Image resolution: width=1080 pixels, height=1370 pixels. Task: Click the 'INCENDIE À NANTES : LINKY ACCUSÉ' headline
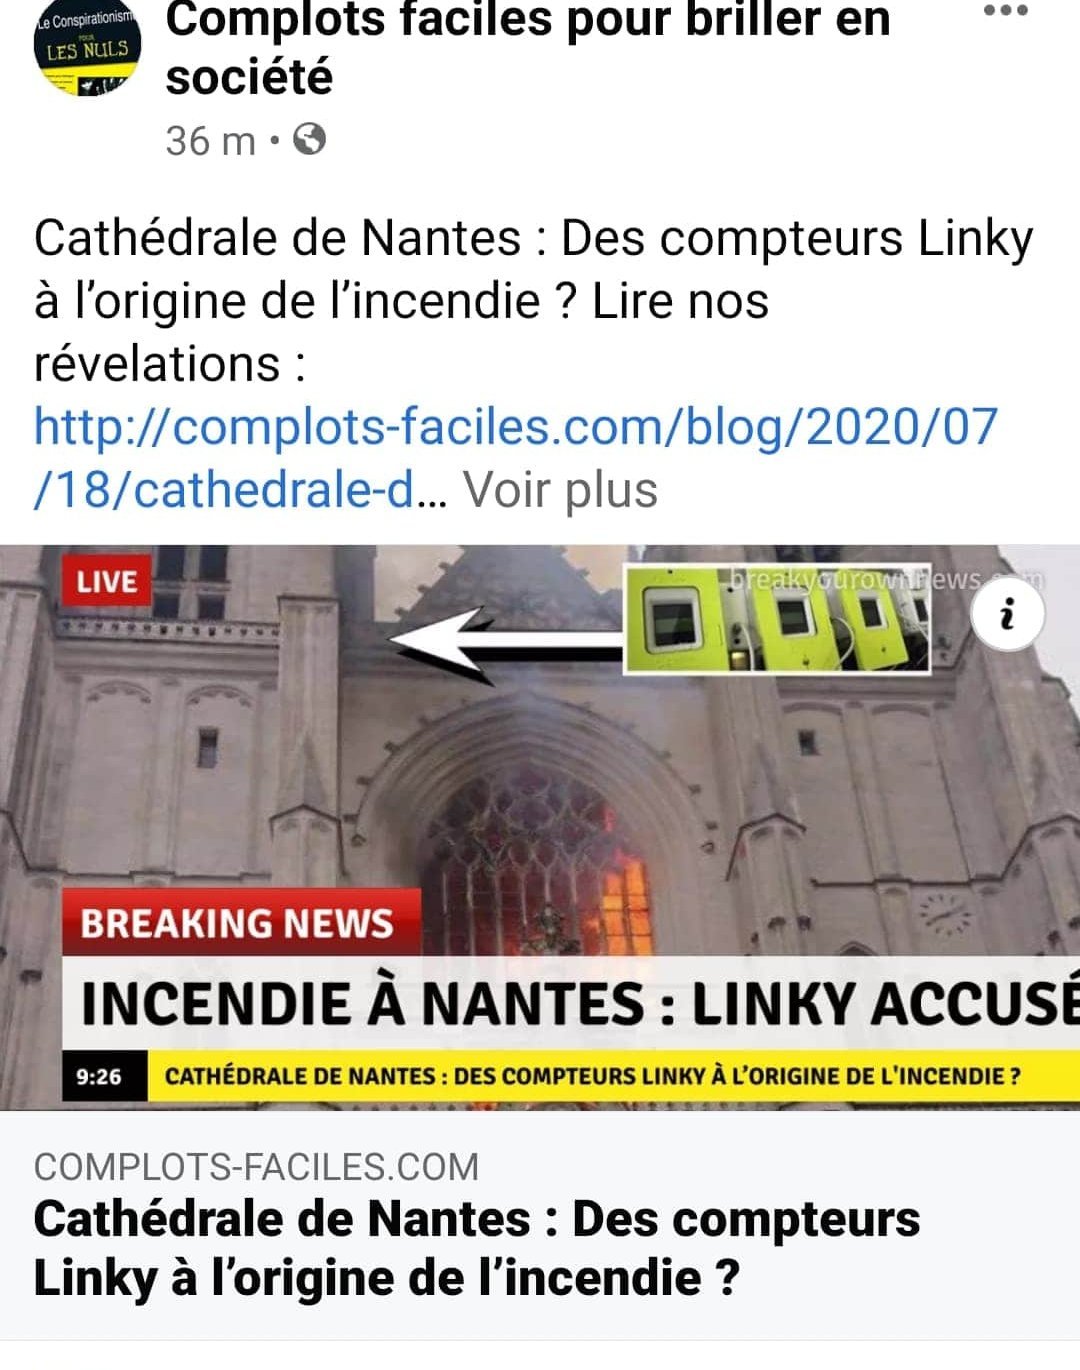[580, 1004]
